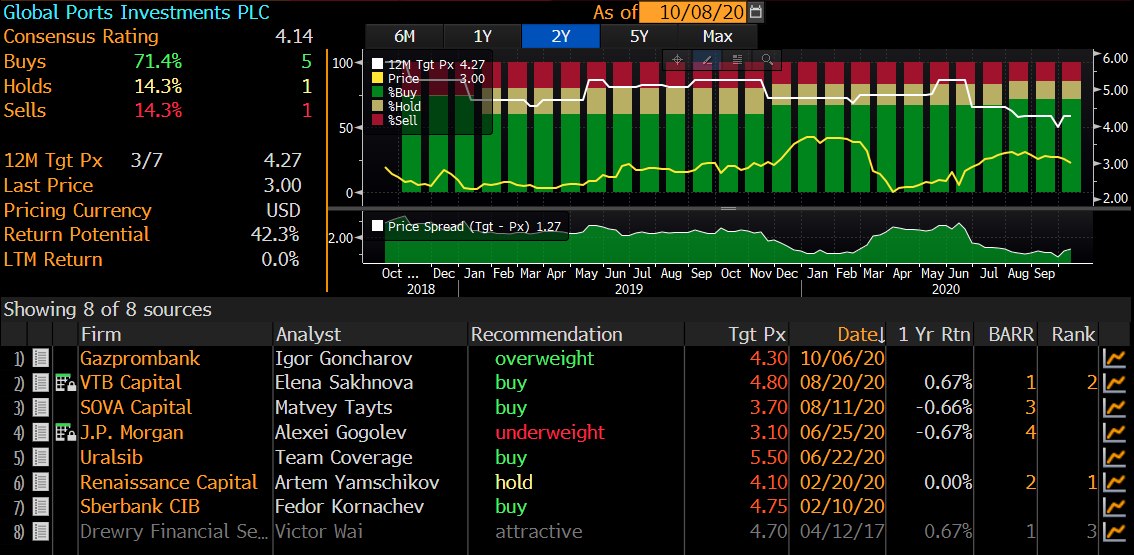Toggle the Price Spread legend series
The image size is (1134, 555).
pos(466,226)
